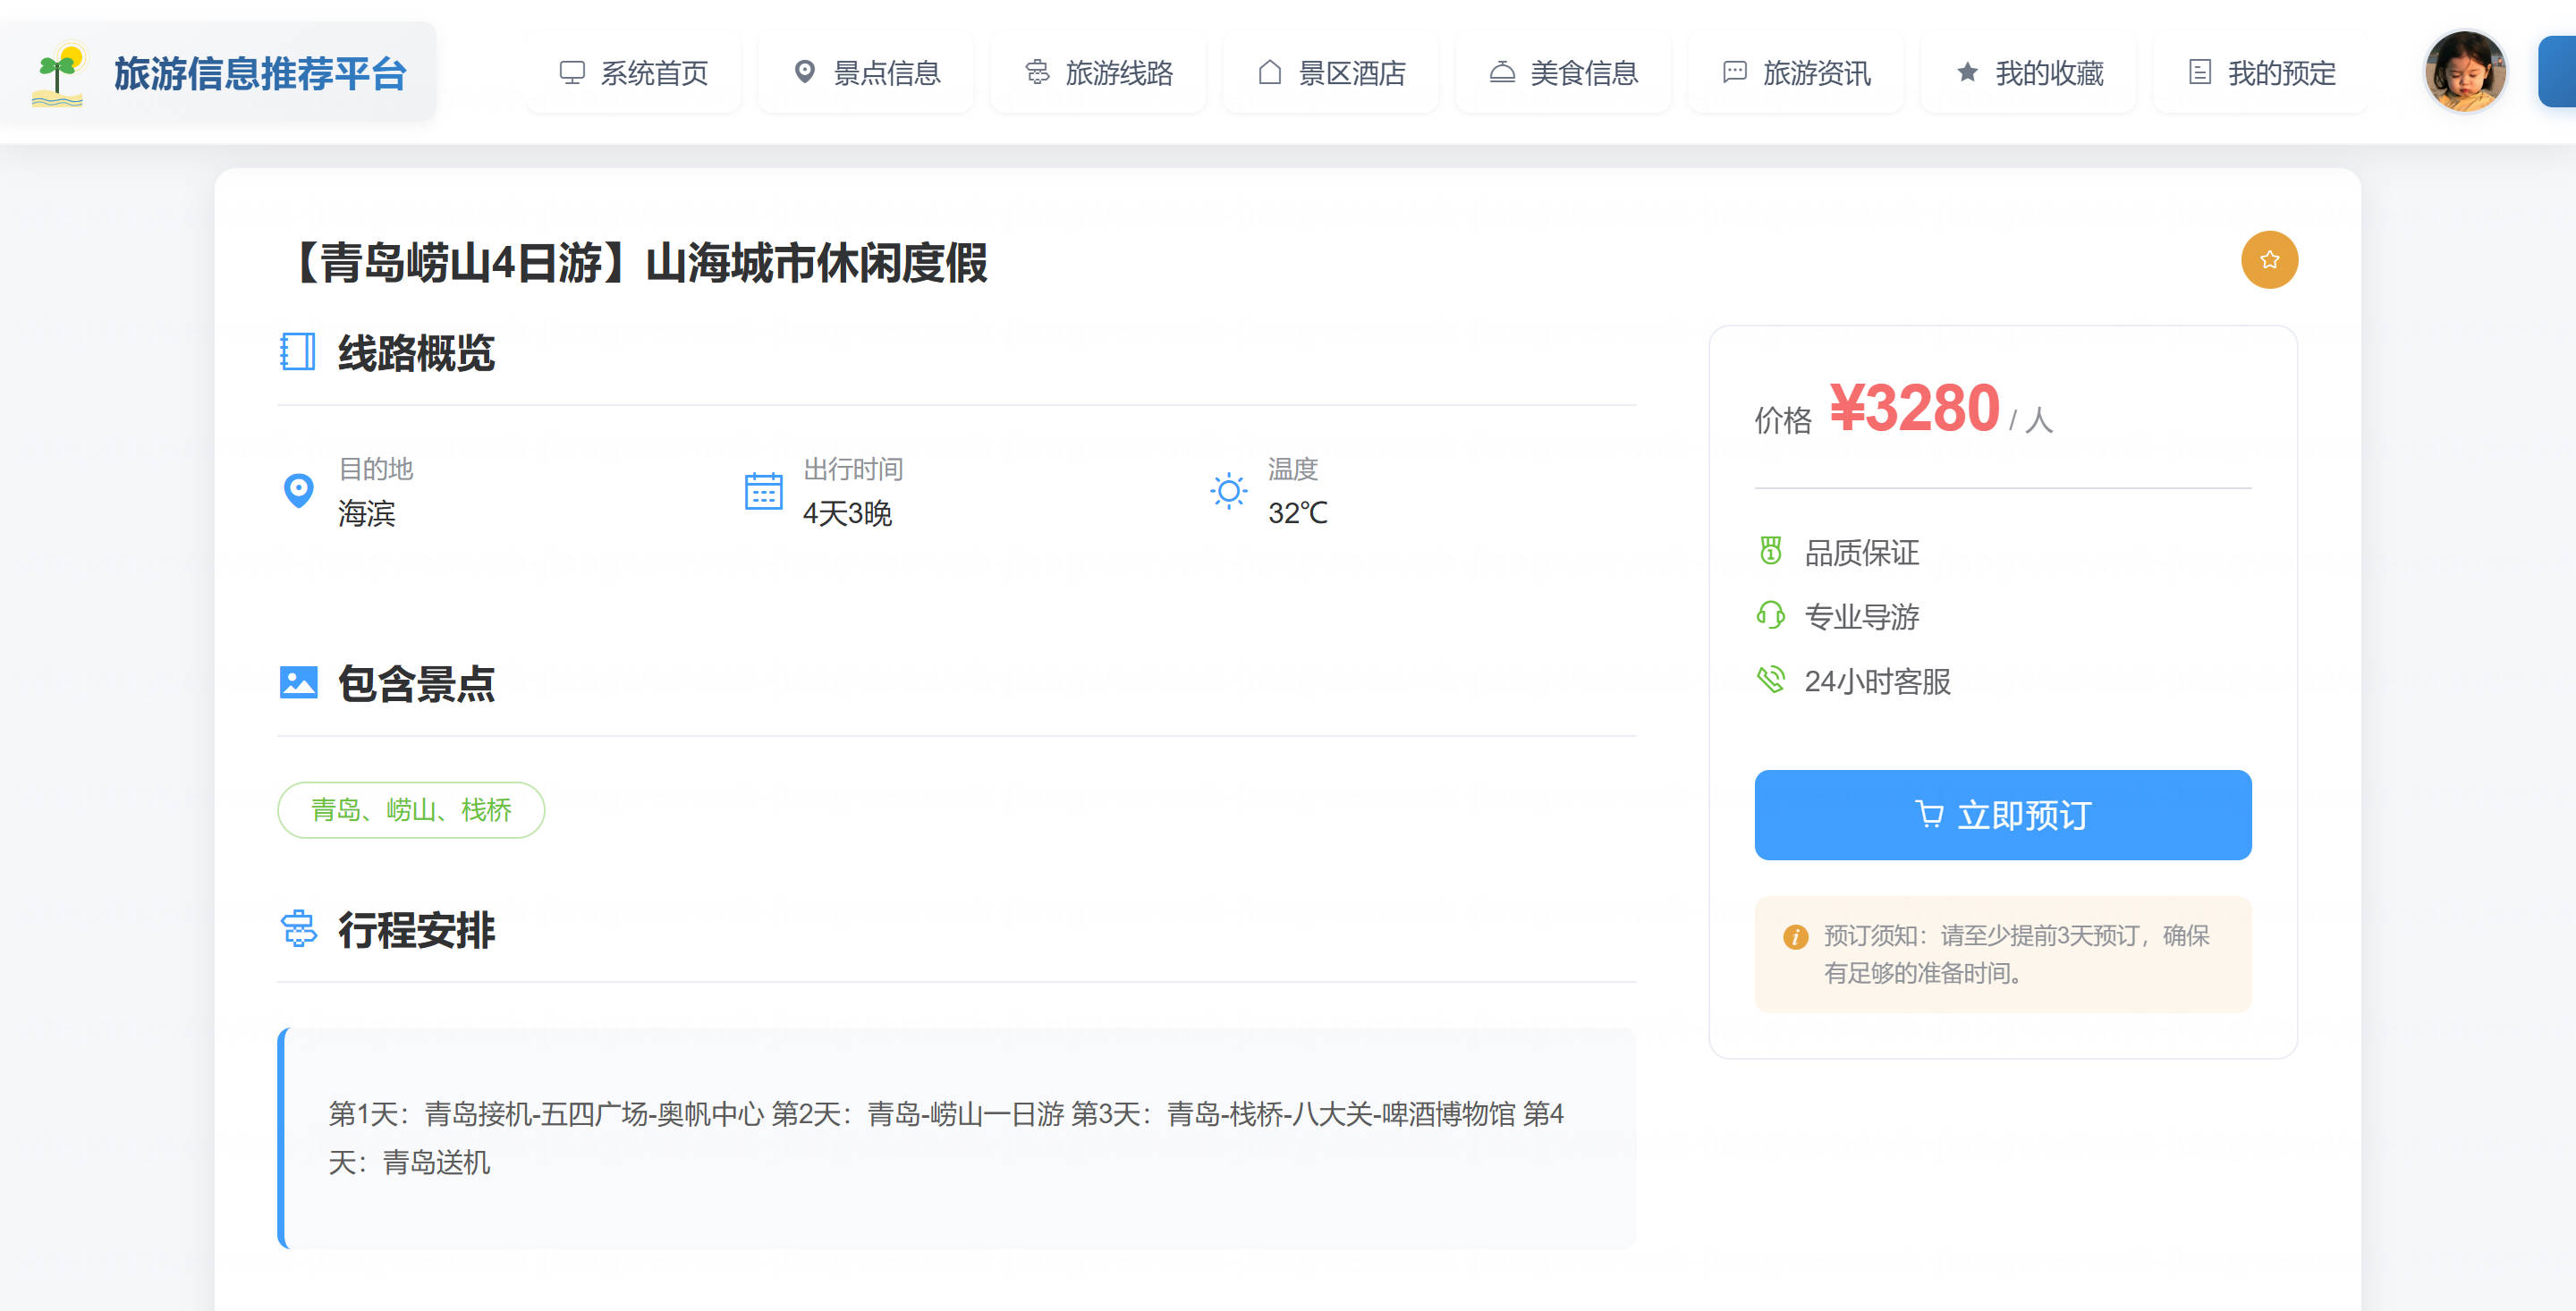Click the phone icon beside 24小时客服
The image size is (2576, 1311).
[x=1770, y=680]
